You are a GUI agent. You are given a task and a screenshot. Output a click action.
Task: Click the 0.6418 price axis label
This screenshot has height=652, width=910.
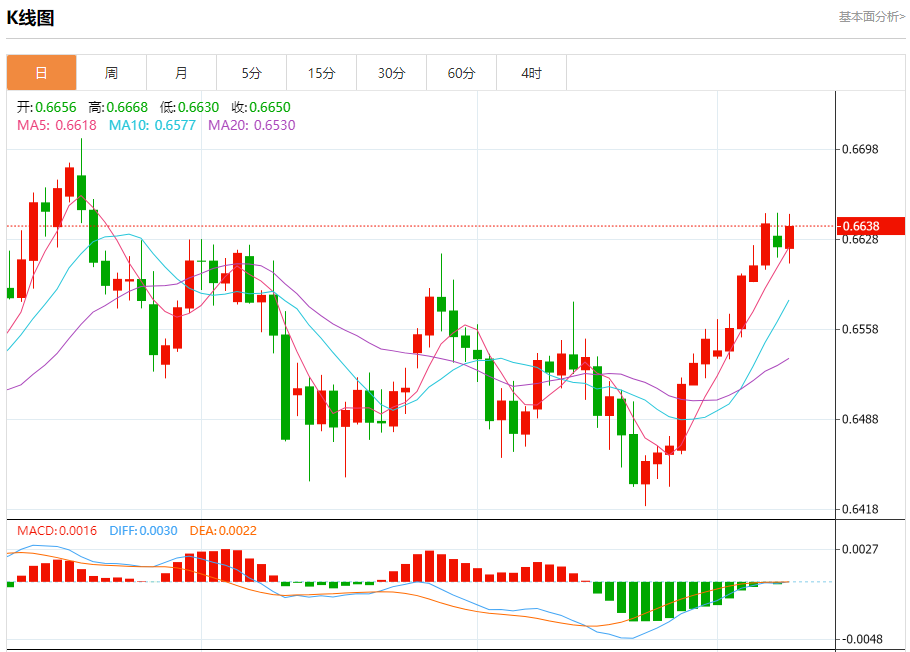[x=860, y=510]
